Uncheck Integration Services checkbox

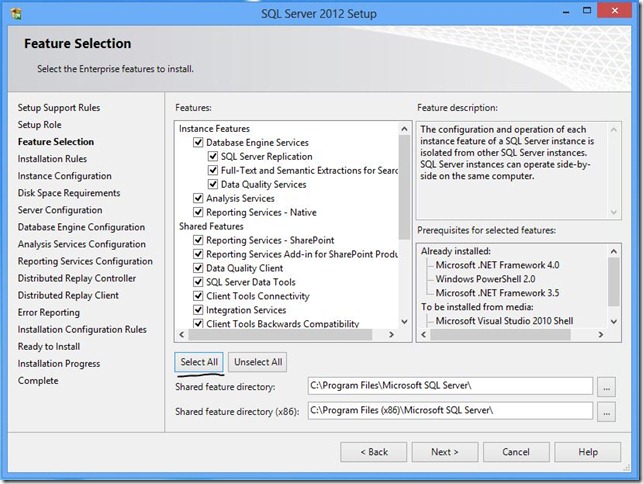(198, 310)
